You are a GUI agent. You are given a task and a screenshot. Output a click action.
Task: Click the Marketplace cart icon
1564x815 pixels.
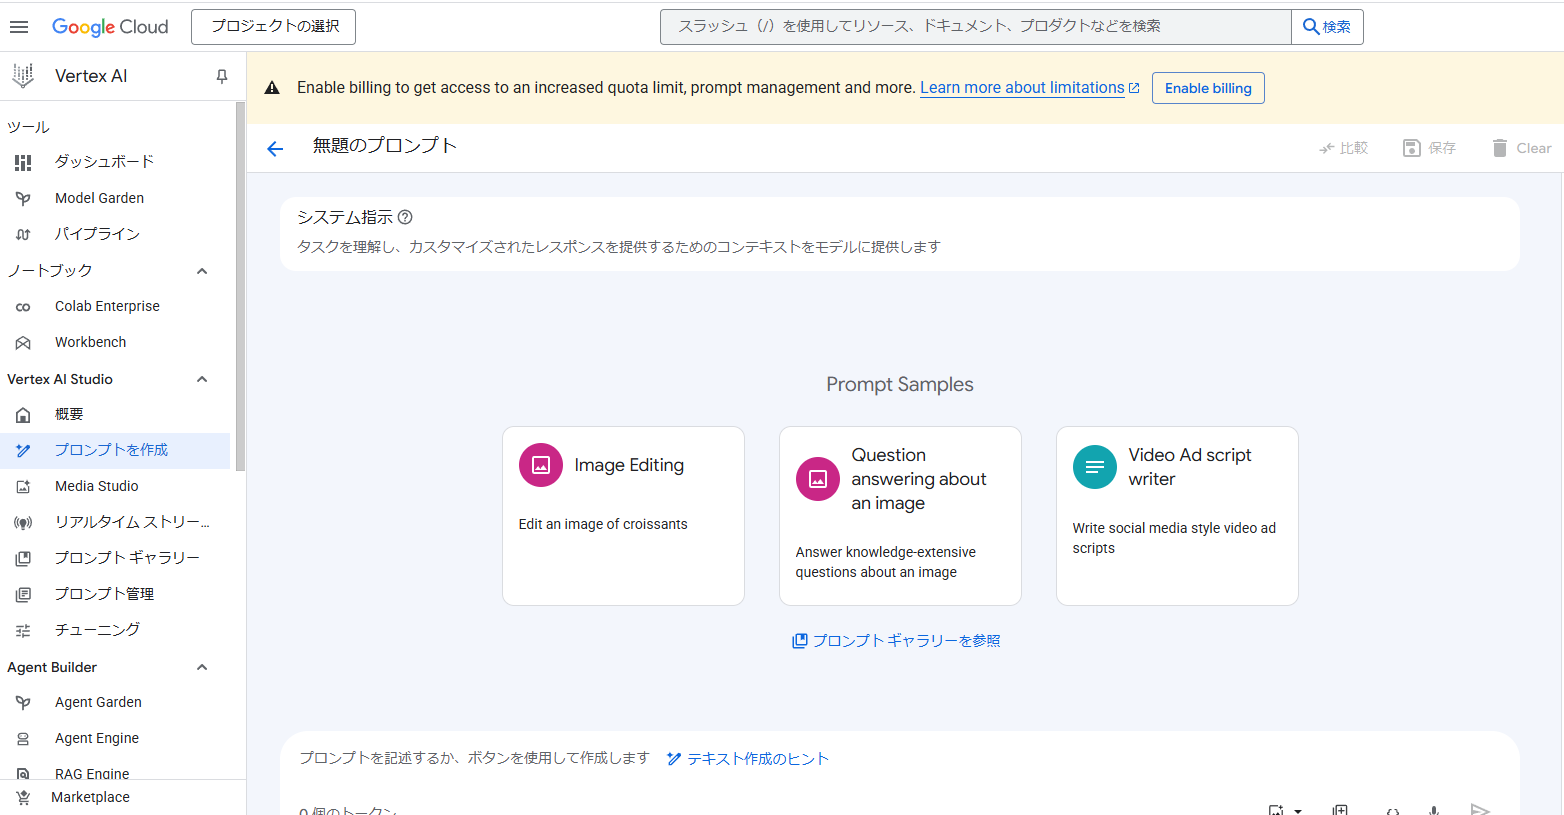[x=23, y=797]
